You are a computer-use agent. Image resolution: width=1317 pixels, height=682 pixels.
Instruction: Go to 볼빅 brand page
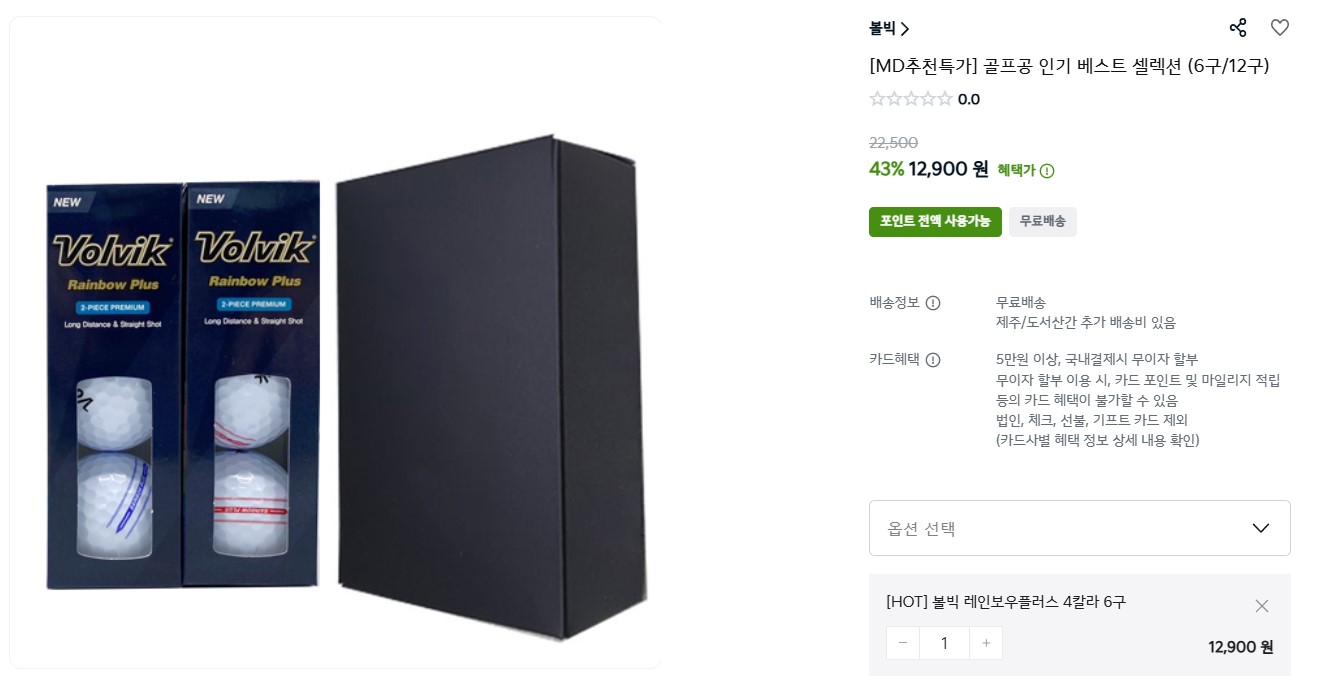889,29
